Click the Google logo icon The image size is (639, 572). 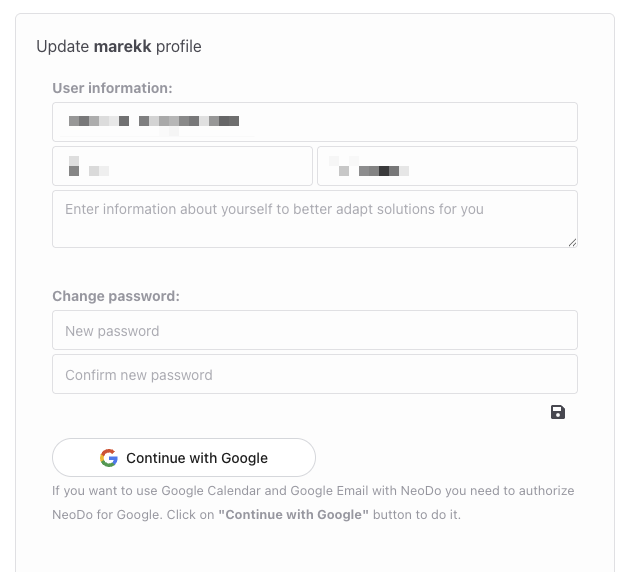coord(109,458)
